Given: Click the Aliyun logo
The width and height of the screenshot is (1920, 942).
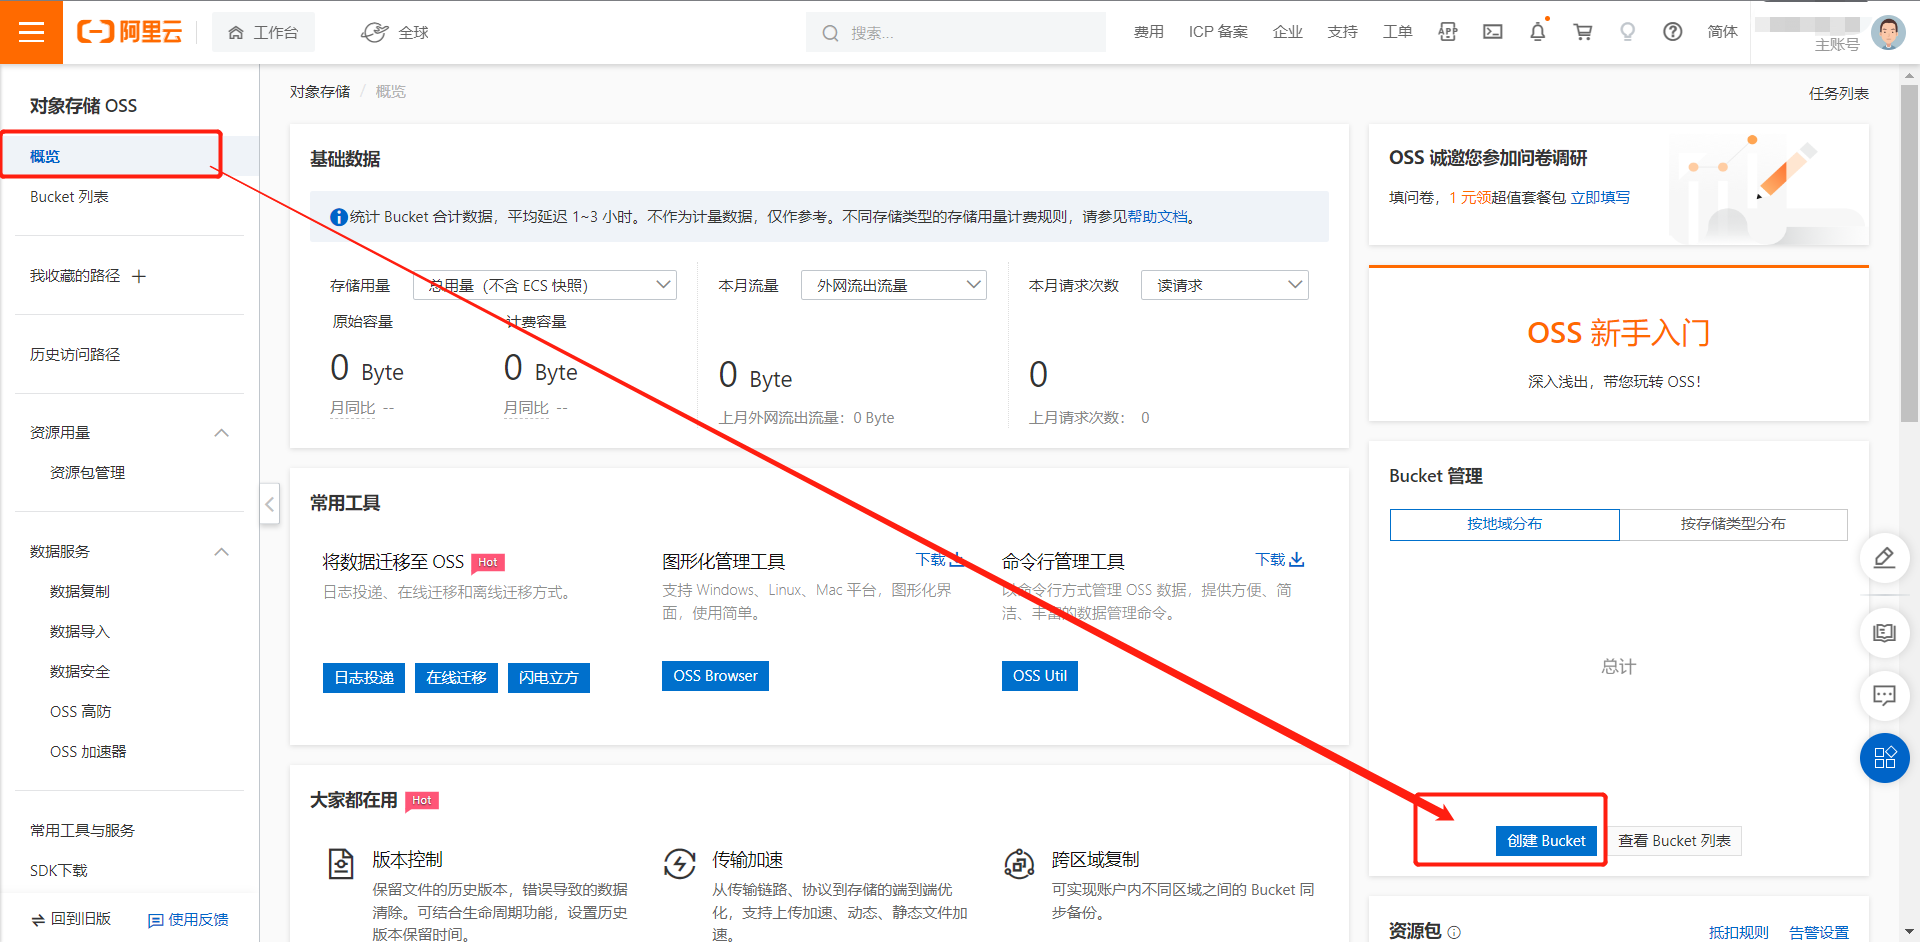Looking at the screenshot, I should [x=130, y=32].
